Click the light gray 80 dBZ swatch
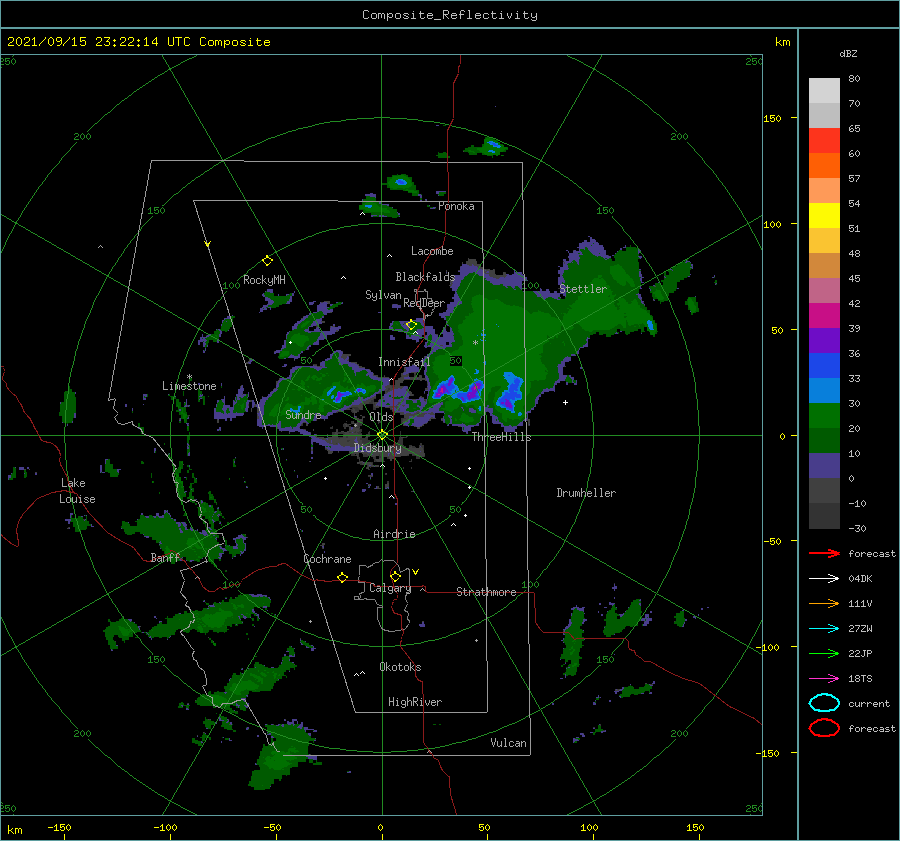Image resolution: width=900 pixels, height=841 pixels. click(x=824, y=91)
